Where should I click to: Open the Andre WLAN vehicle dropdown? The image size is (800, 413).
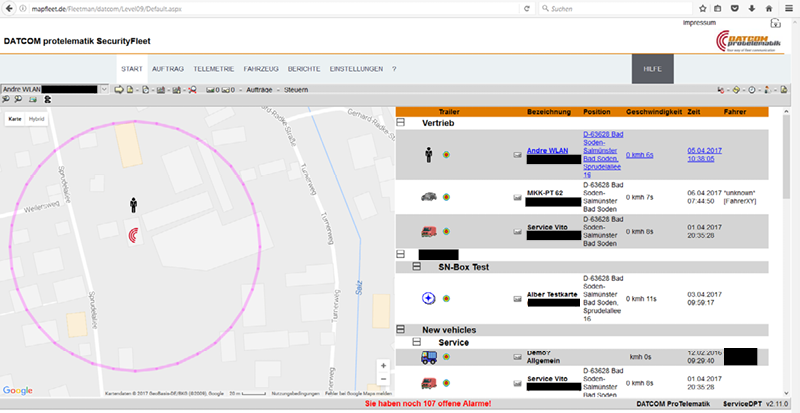pyautogui.click(x=104, y=90)
